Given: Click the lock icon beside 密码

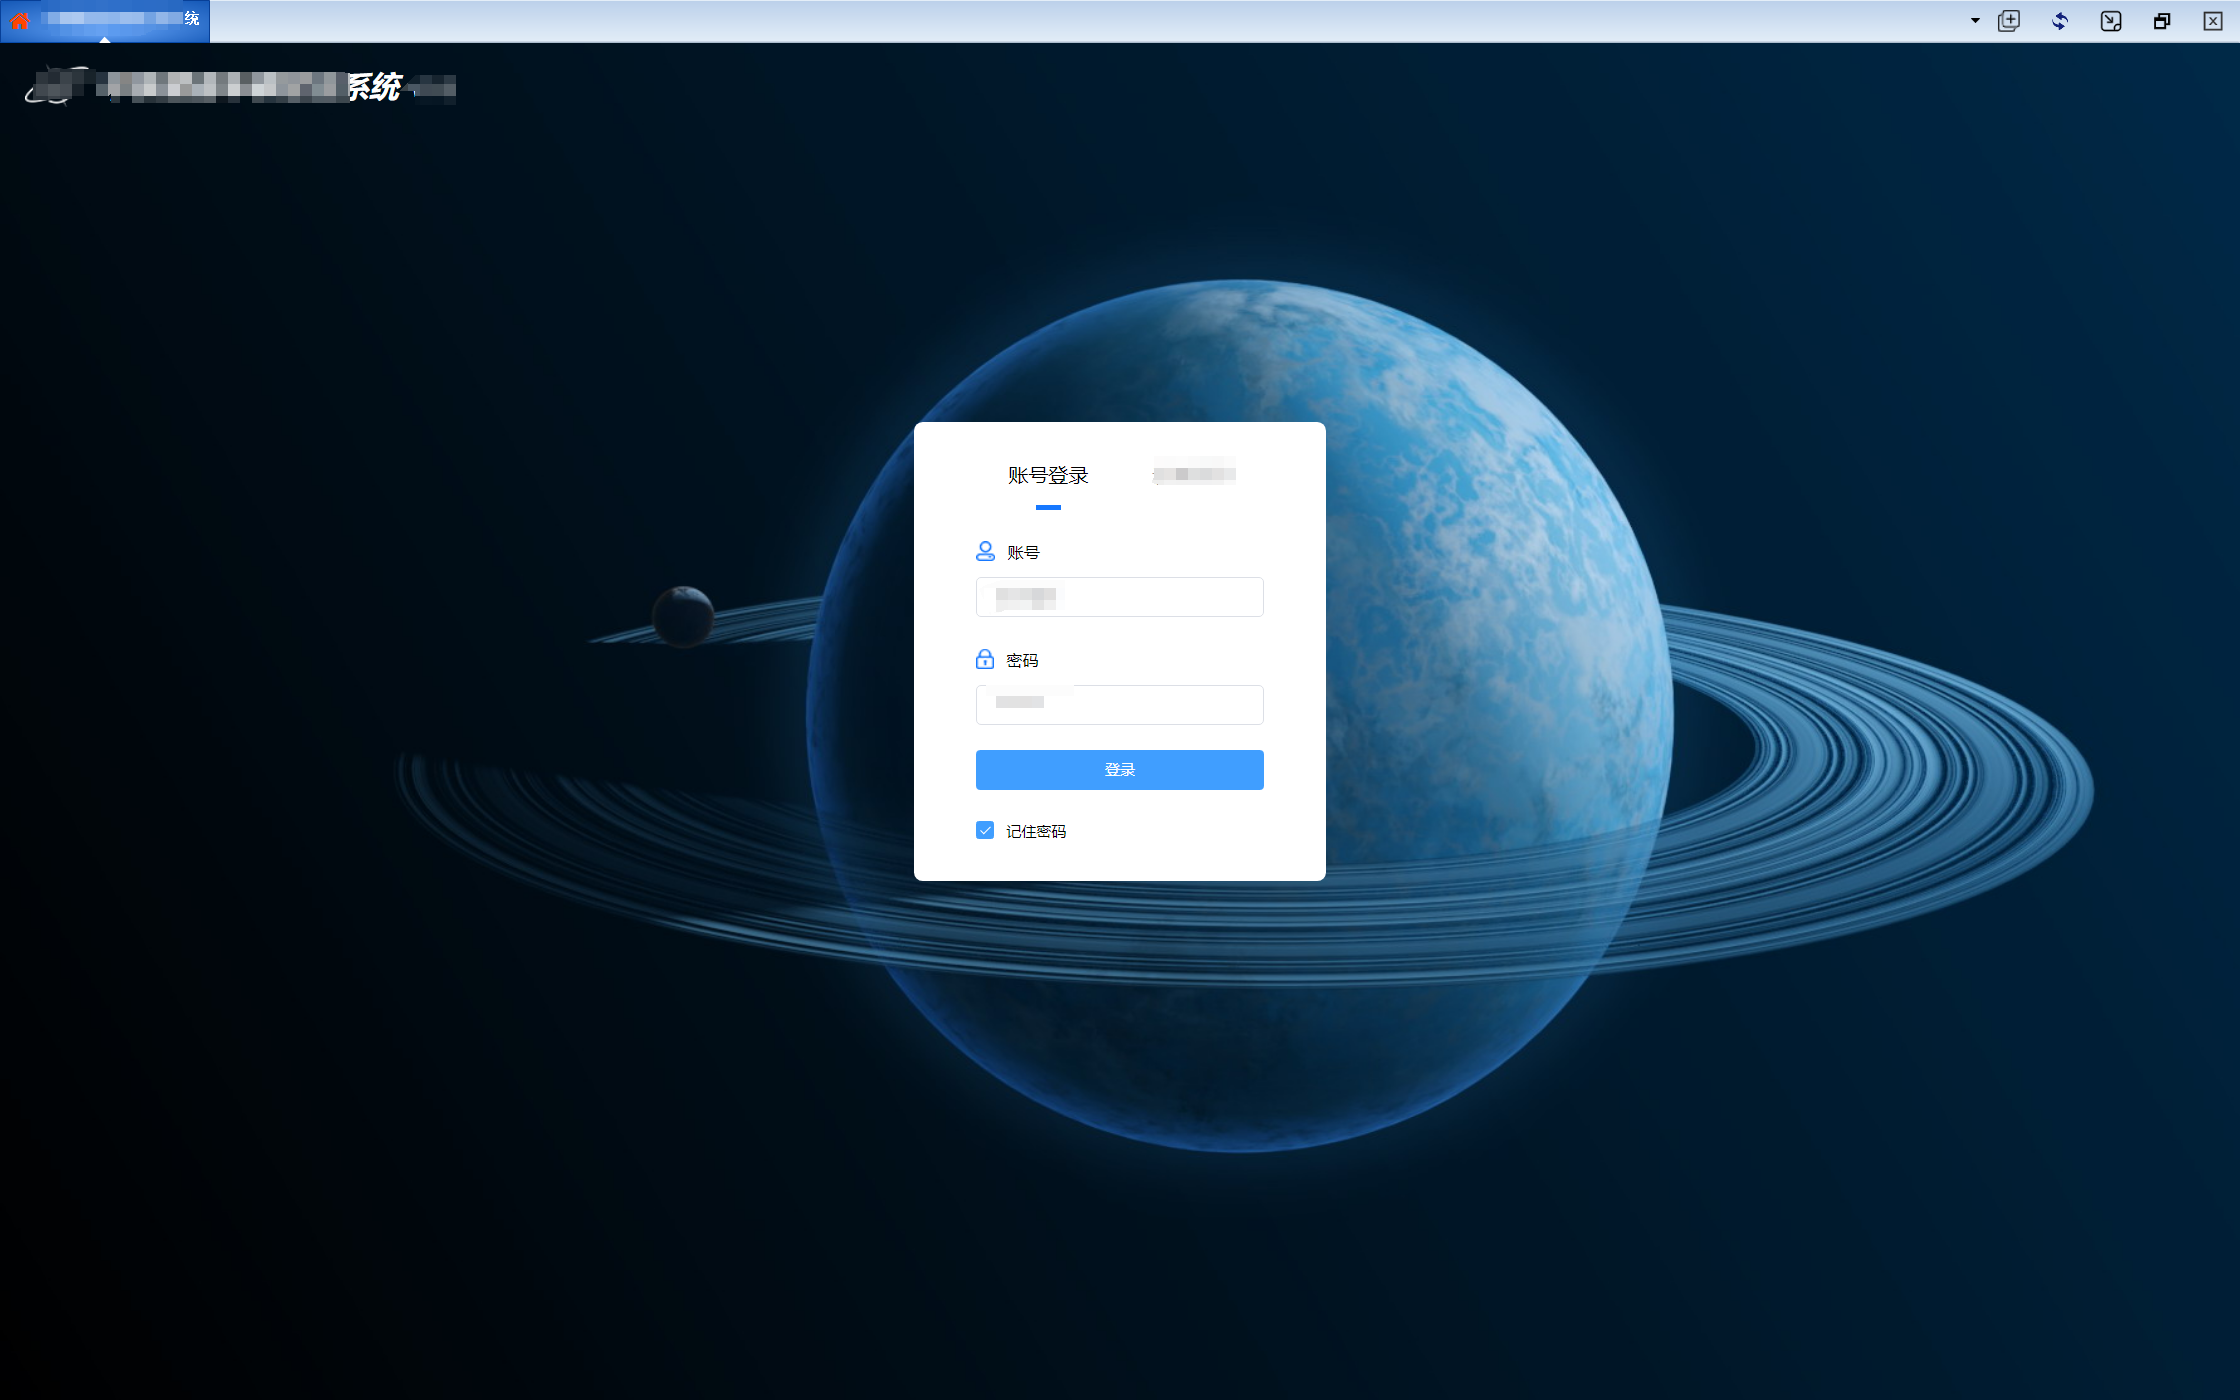Looking at the screenshot, I should coord(985,659).
